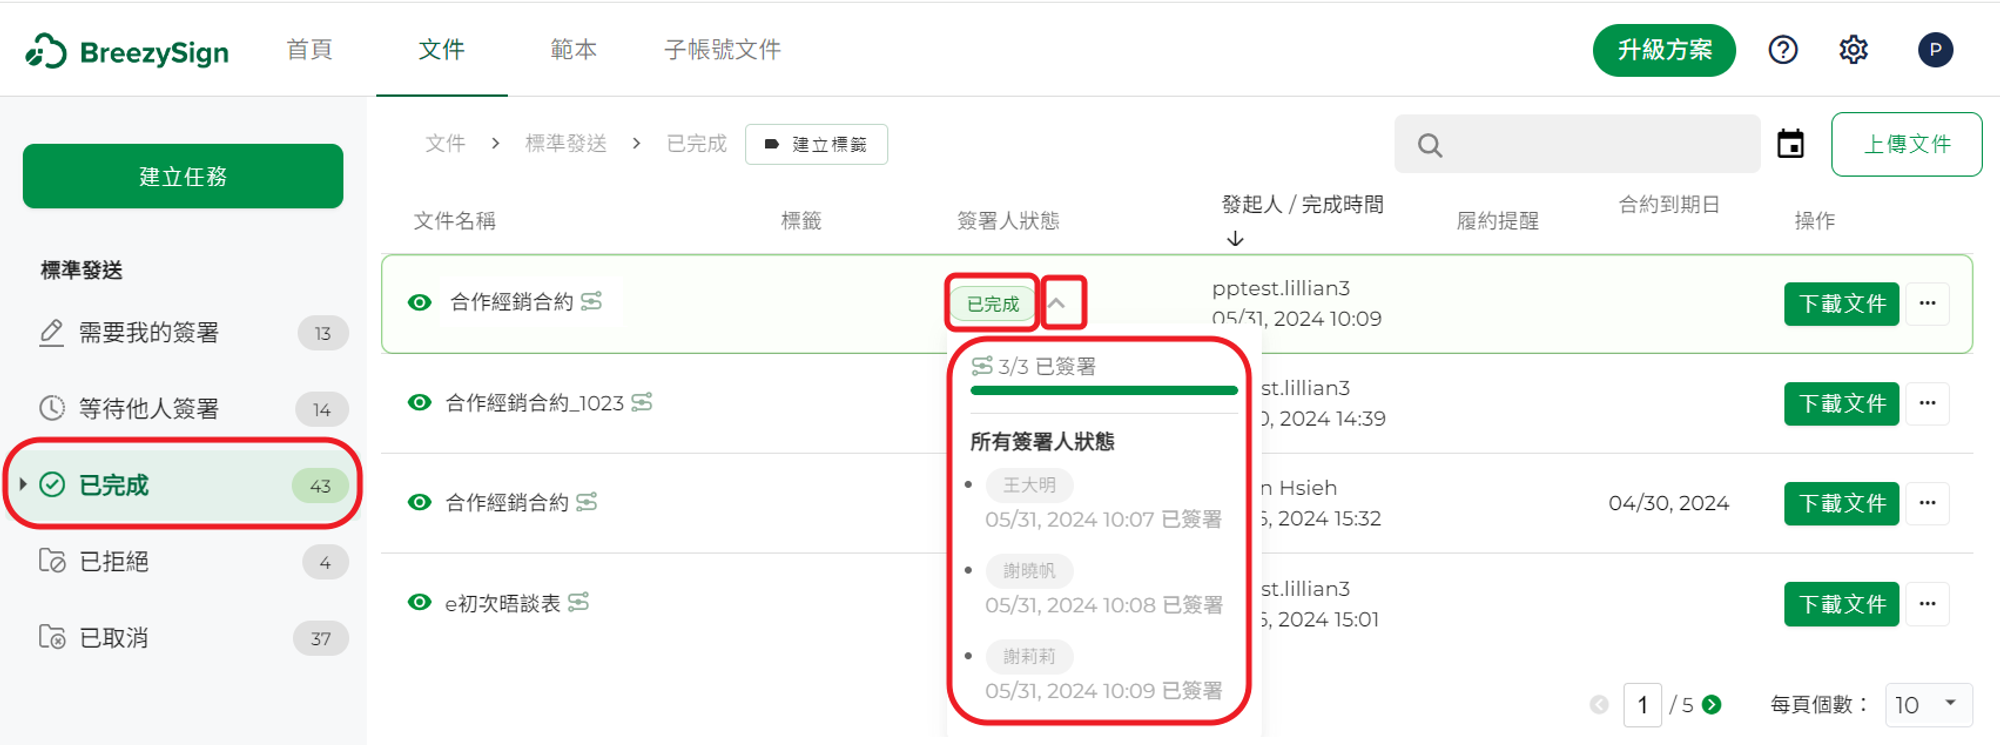This screenshot has height=745, width=2000.
Task: Open settings gear icon
Action: 1854,50
